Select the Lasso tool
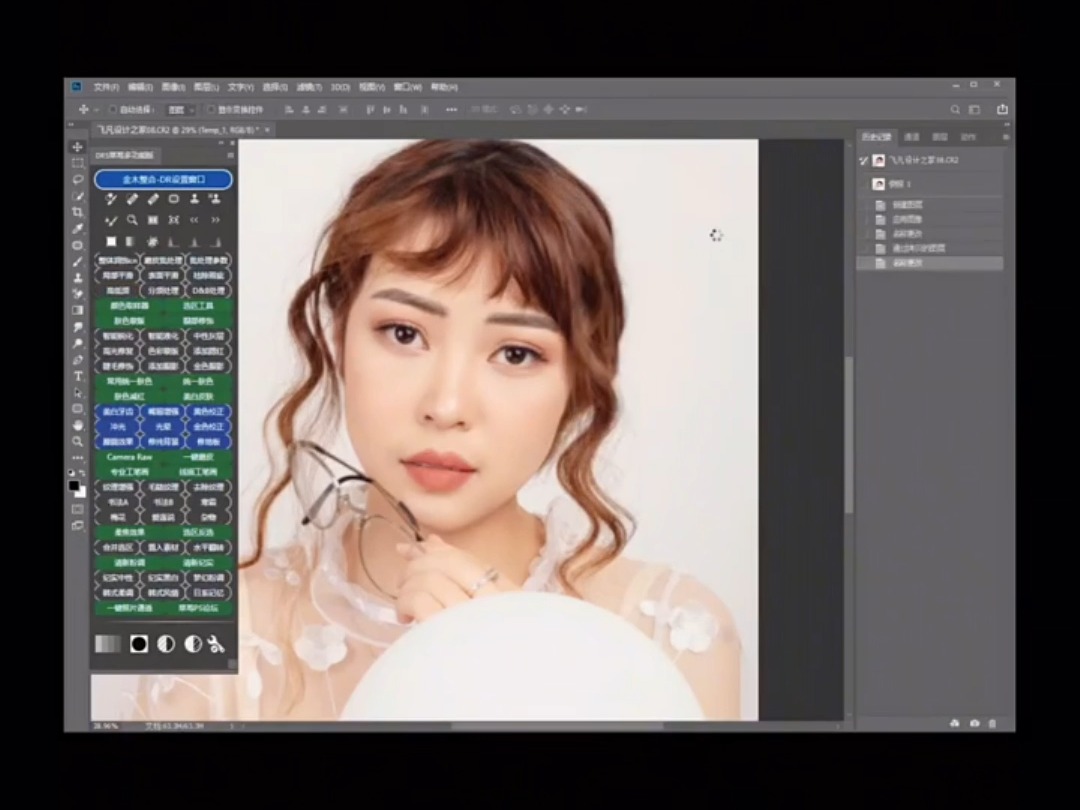This screenshot has width=1080, height=810. pyautogui.click(x=78, y=179)
